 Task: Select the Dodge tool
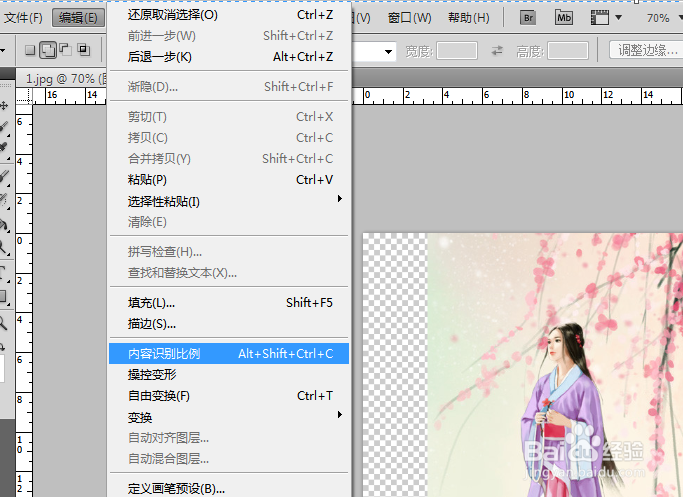click(x=4, y=247)
